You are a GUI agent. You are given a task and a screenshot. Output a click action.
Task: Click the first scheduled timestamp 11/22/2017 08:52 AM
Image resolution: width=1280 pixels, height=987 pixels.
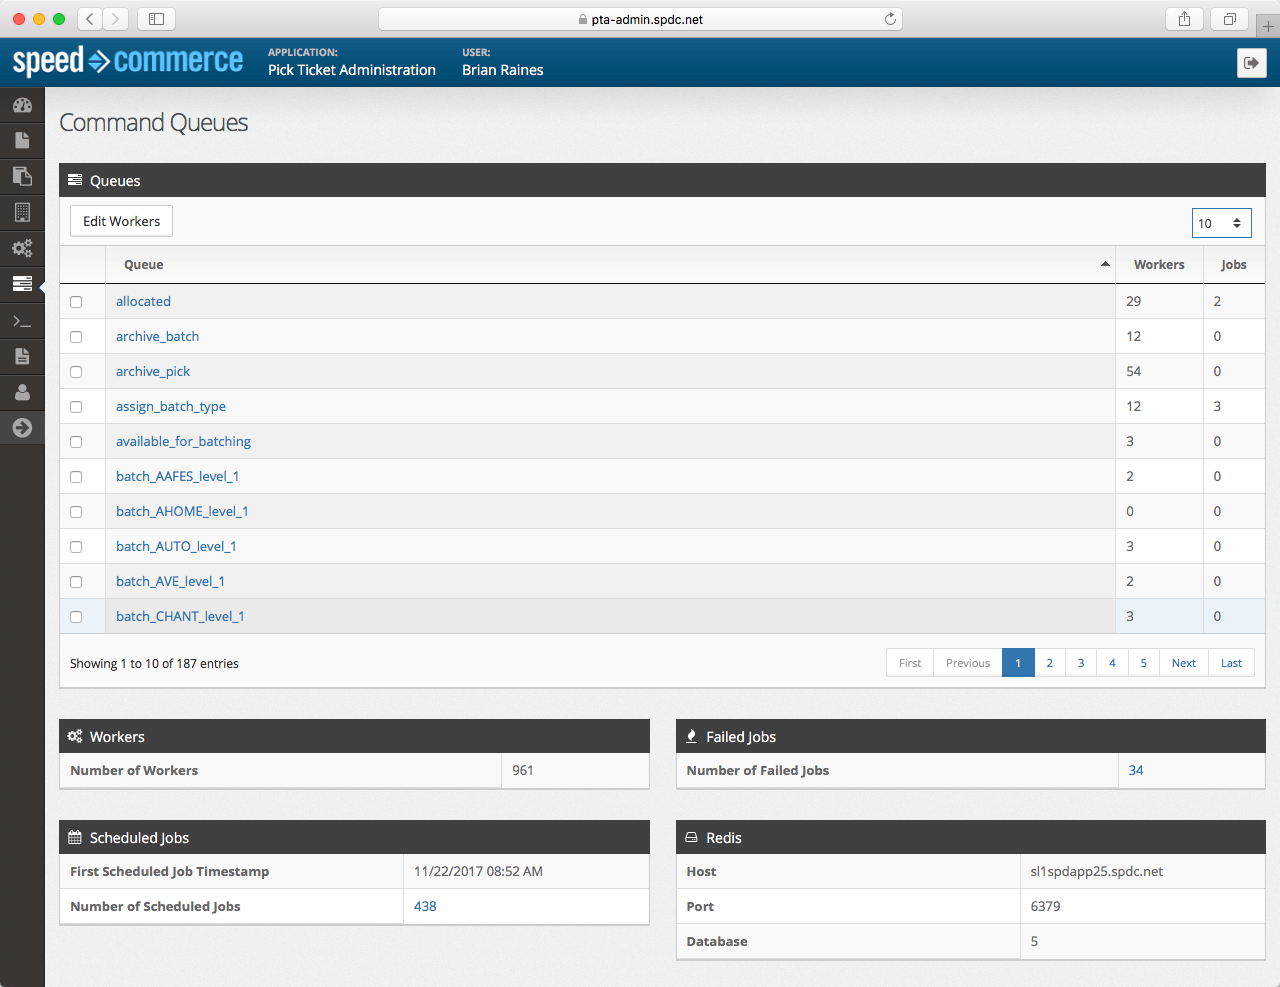coord(478,871)
